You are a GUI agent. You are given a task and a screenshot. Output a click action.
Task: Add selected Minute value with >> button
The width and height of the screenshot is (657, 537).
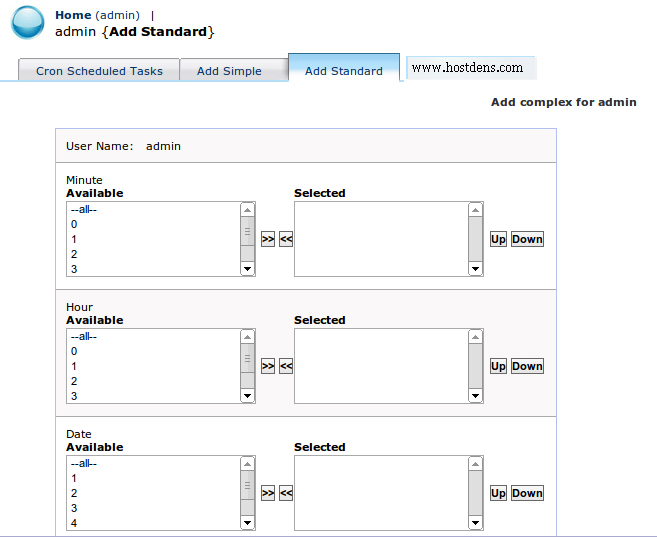coord(268,239)
